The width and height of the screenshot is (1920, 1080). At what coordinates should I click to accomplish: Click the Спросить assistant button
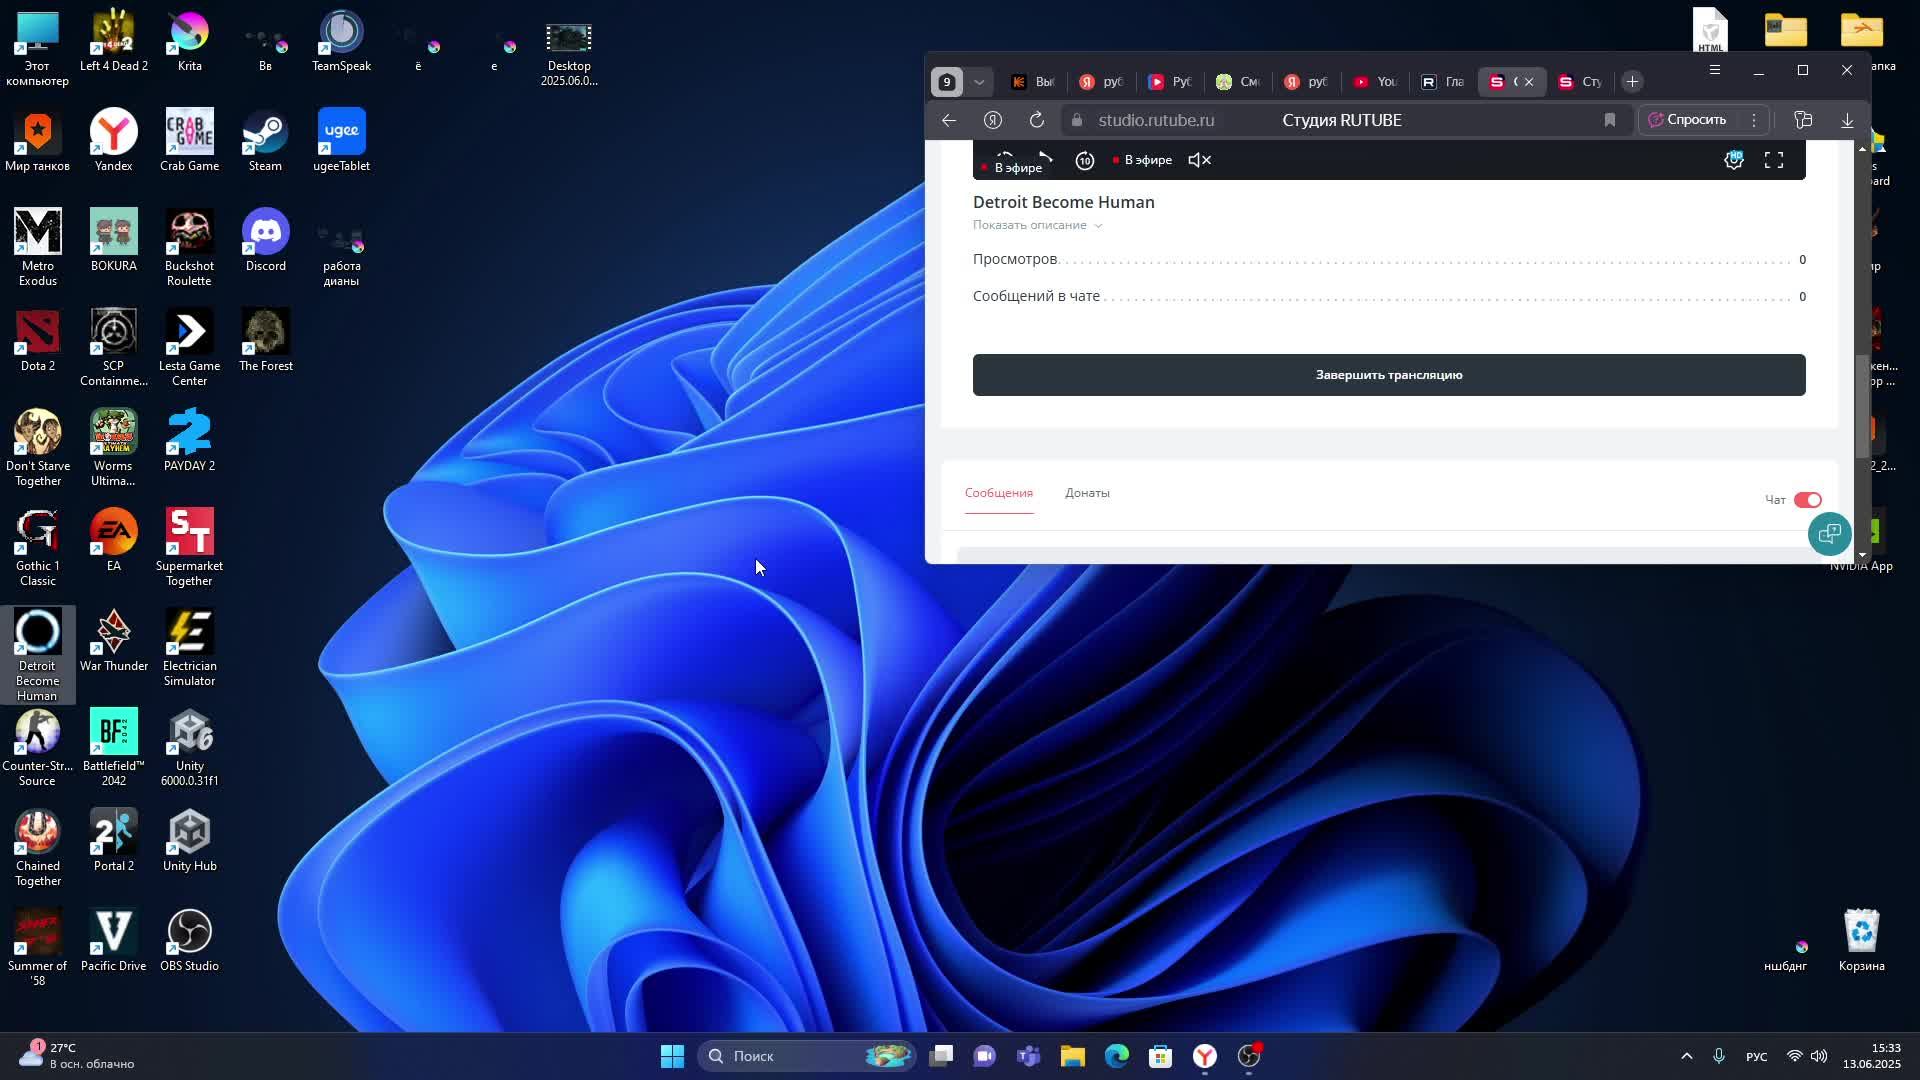pos(1687,120)
